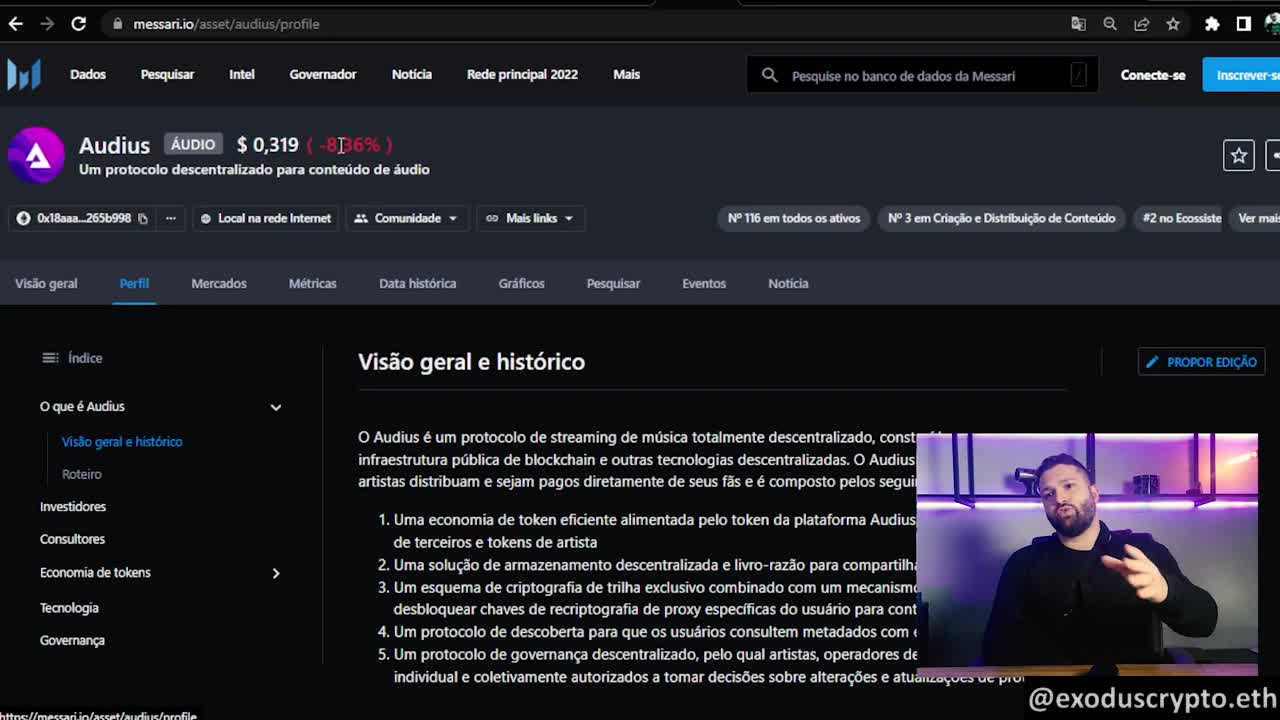Click the $ 0,319 price value

click(x=267, y=145)
